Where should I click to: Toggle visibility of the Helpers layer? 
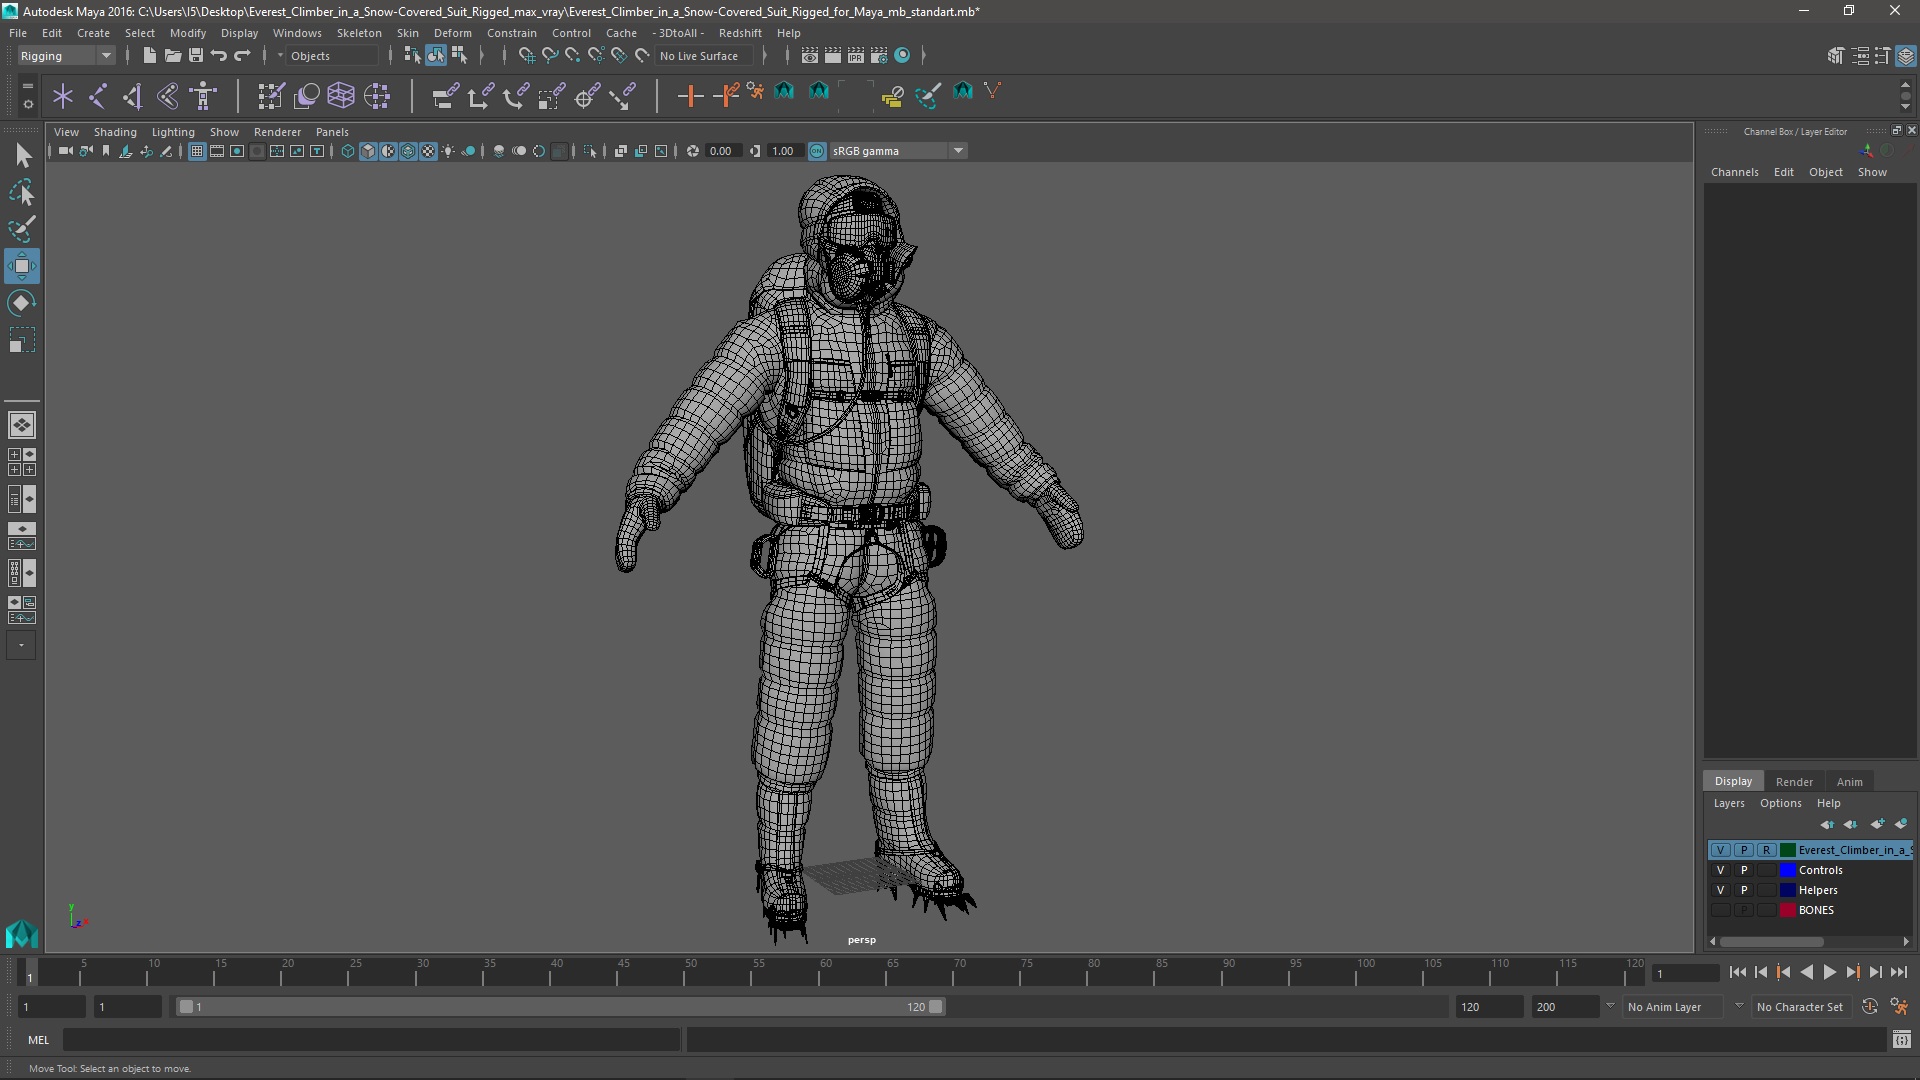[x=1720, y=890]
